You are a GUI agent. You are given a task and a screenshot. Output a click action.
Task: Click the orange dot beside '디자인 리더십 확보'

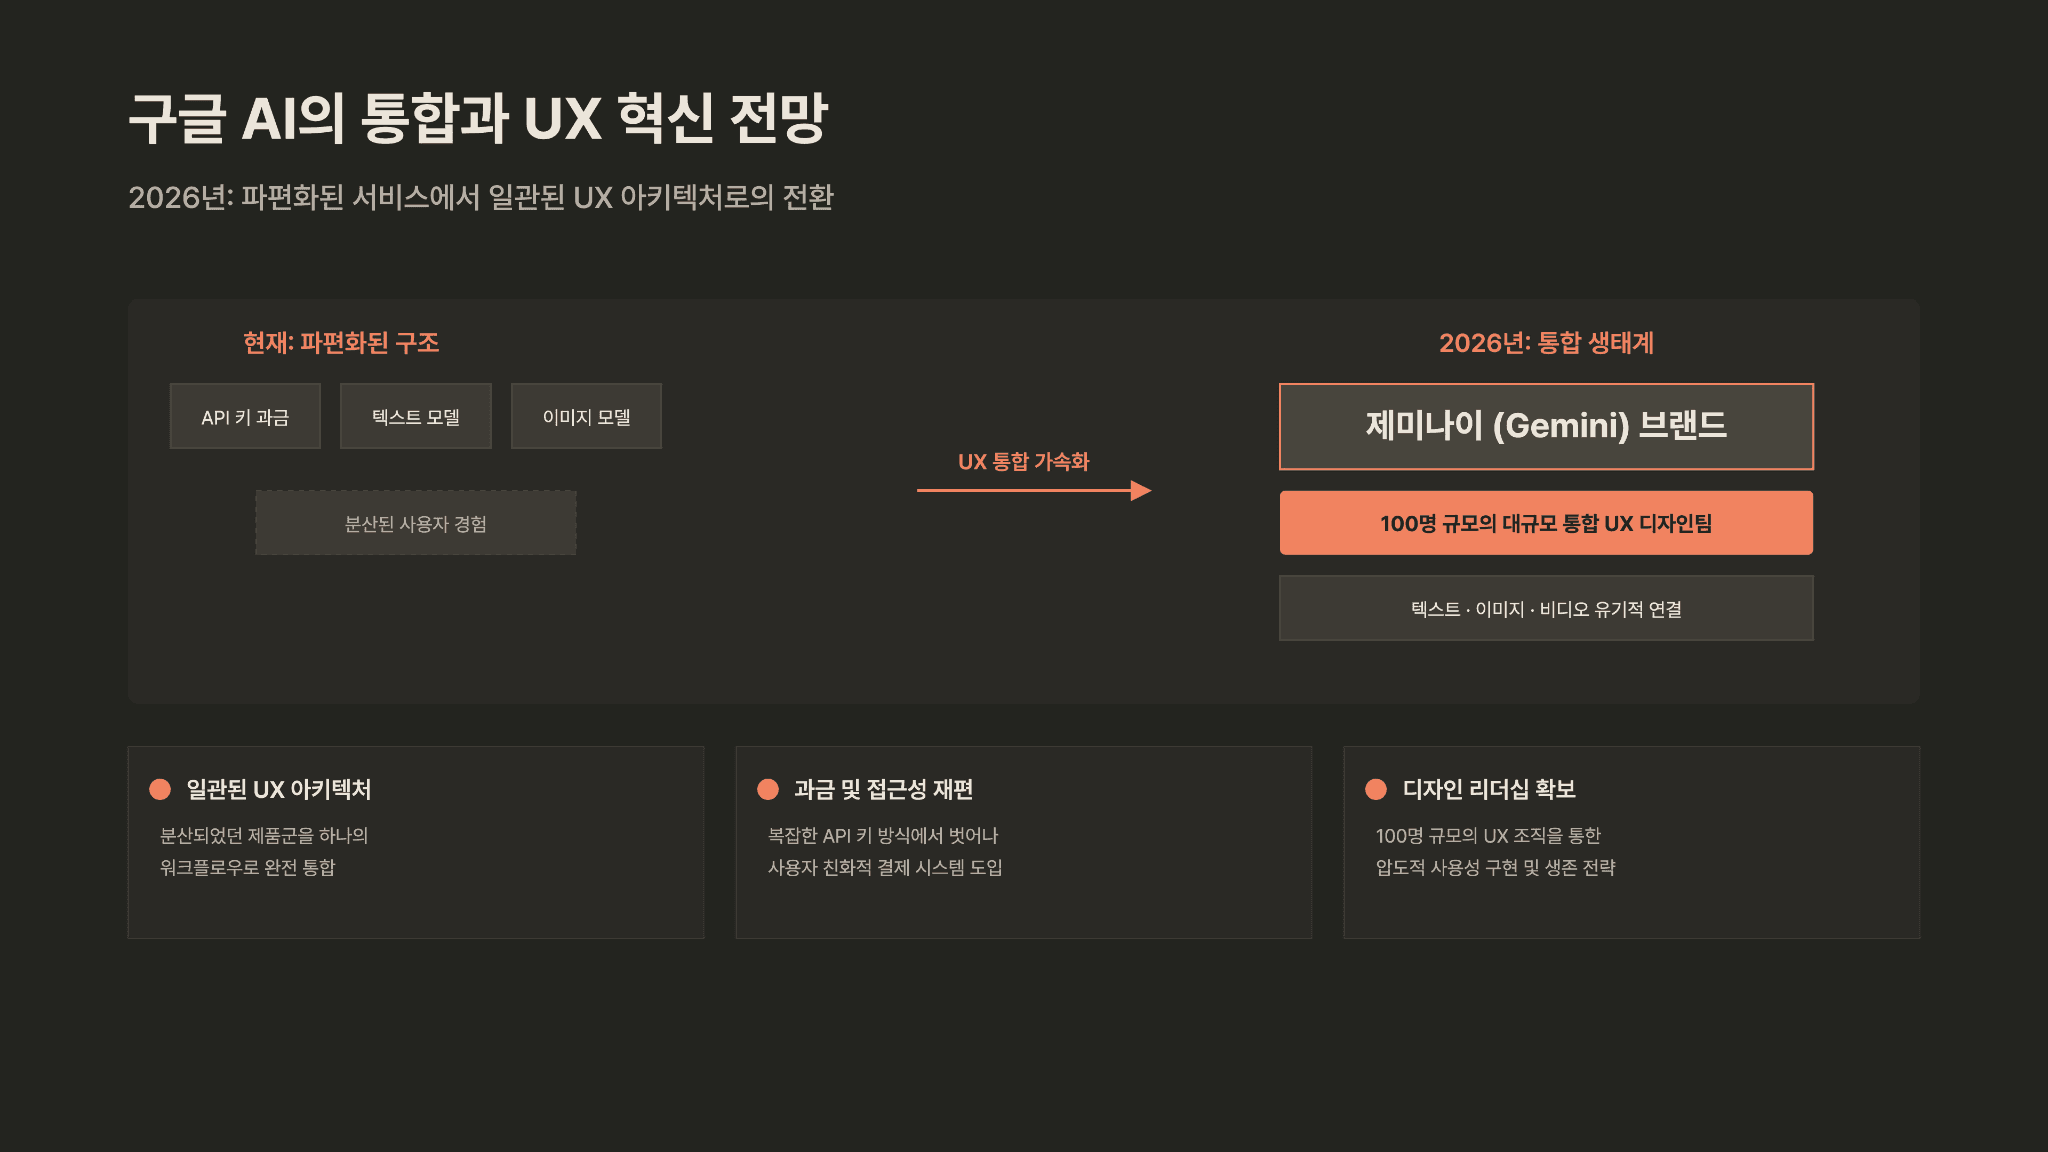[1376, 789]
